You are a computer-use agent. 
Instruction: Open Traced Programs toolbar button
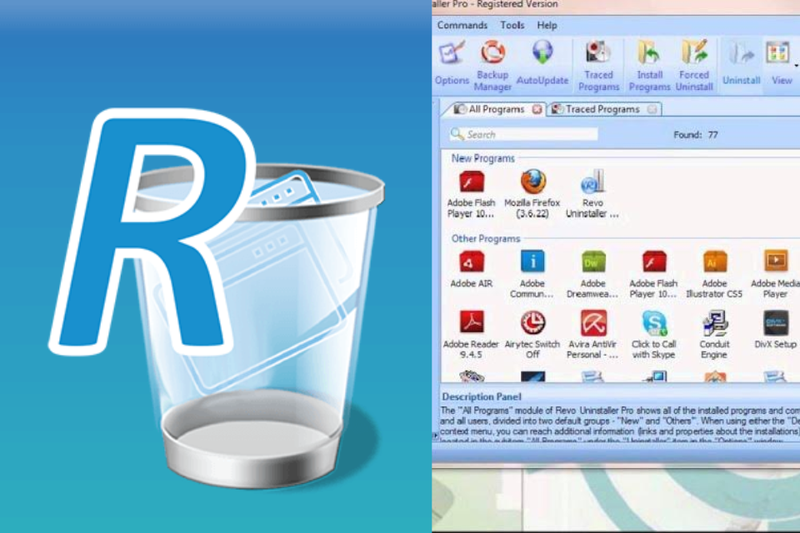pos(598,65)
